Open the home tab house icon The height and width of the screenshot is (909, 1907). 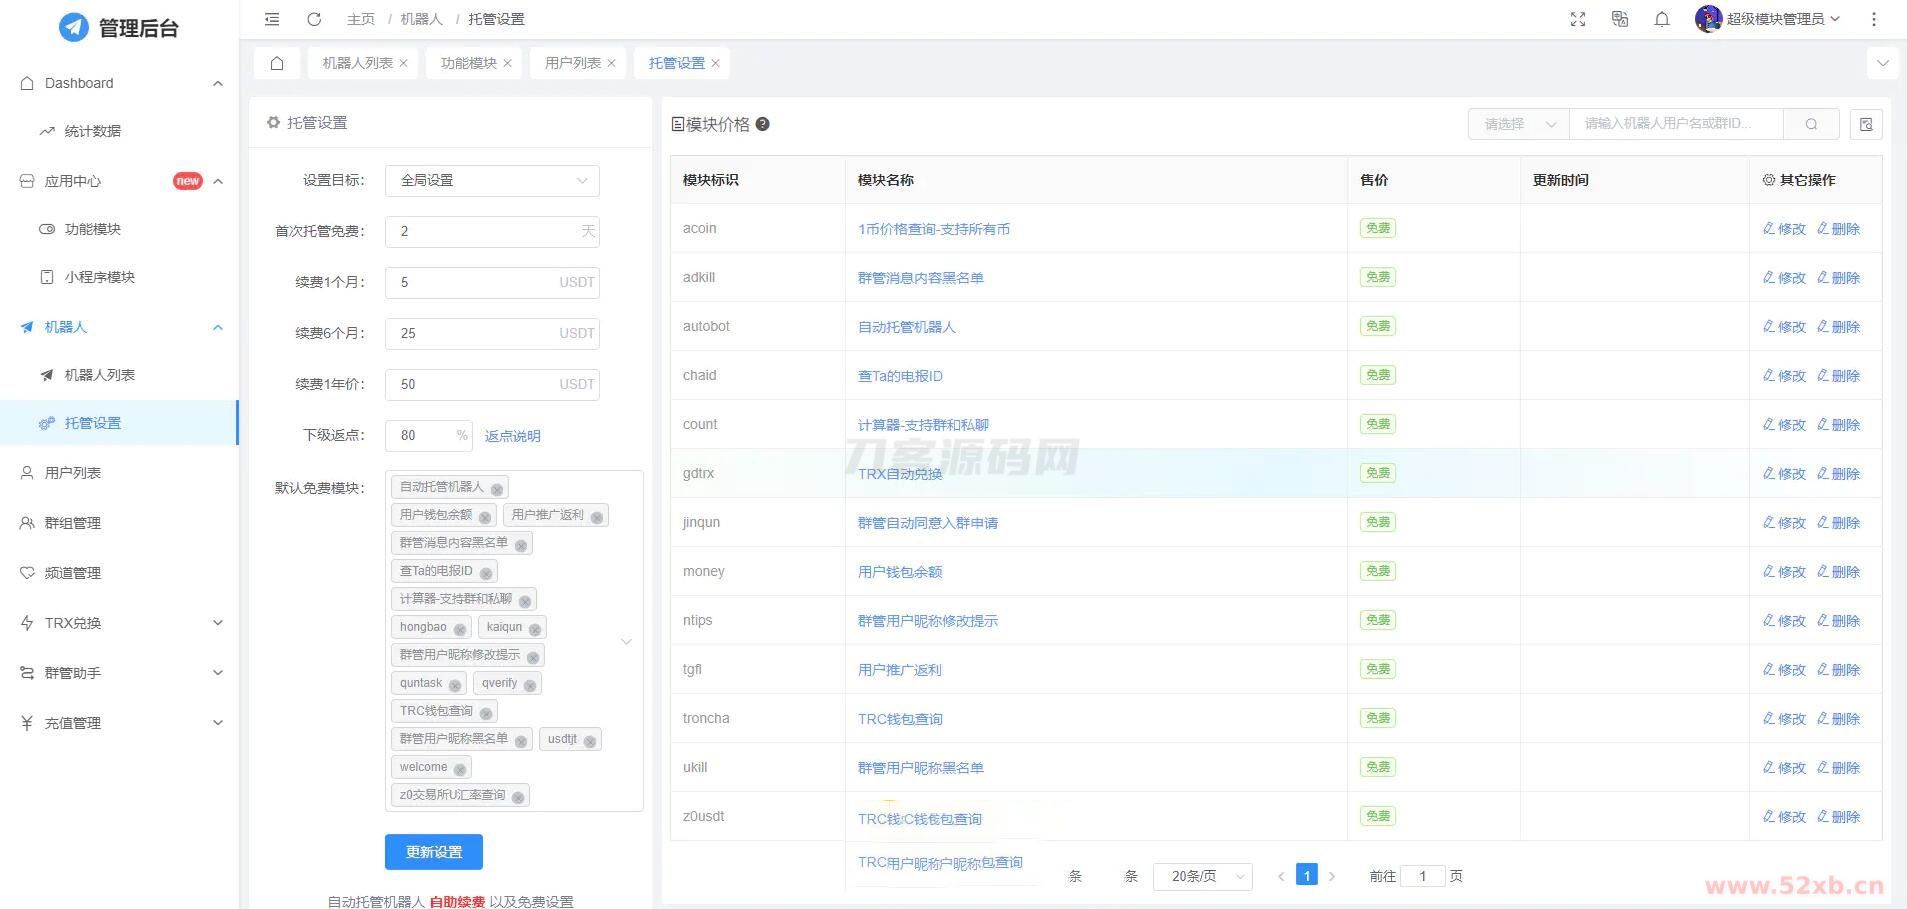(x=277, y=62)
